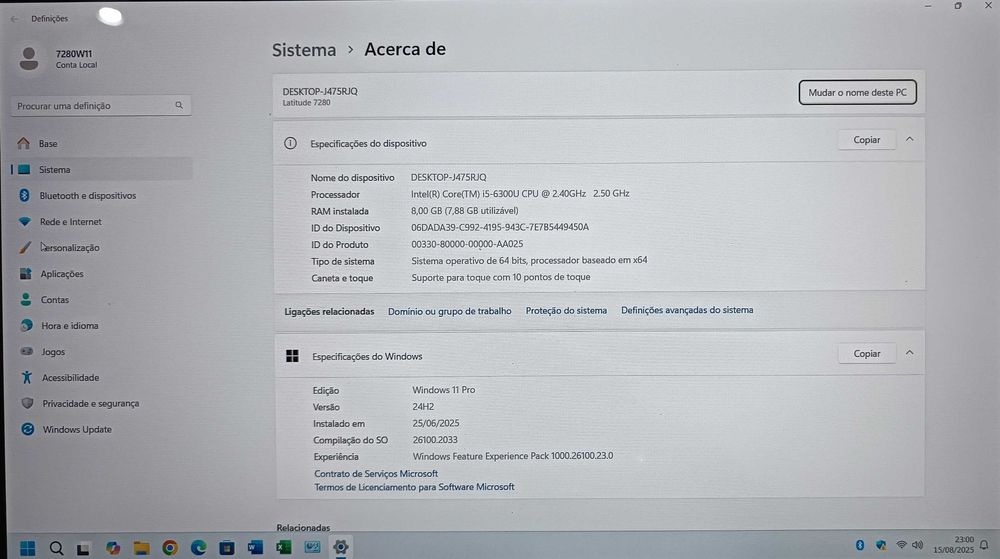The width and height of the screenshot is (1000, 559).
Task: Open 'Domínio ou grupo de trabalho' link
Action: click(450, 311)
